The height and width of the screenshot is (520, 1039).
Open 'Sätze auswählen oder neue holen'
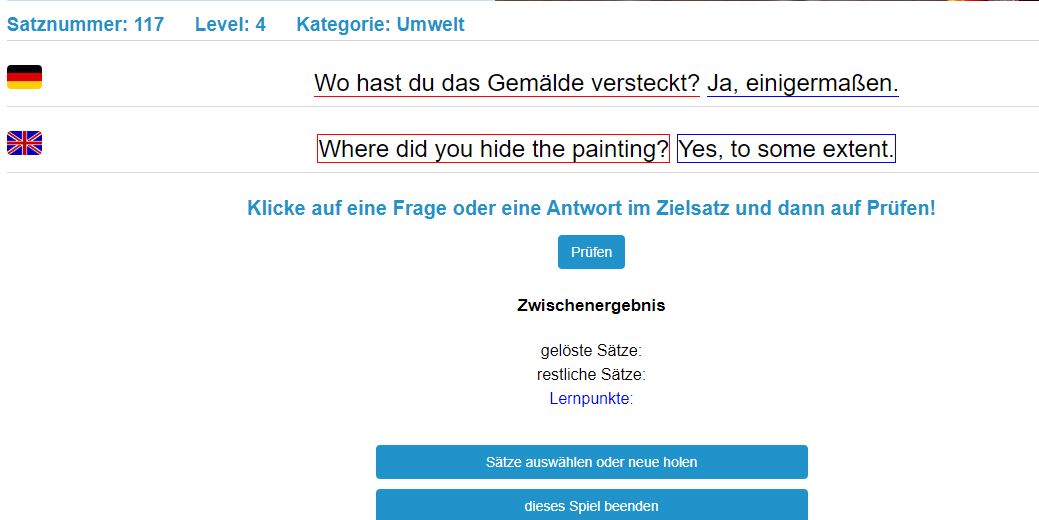591,462
